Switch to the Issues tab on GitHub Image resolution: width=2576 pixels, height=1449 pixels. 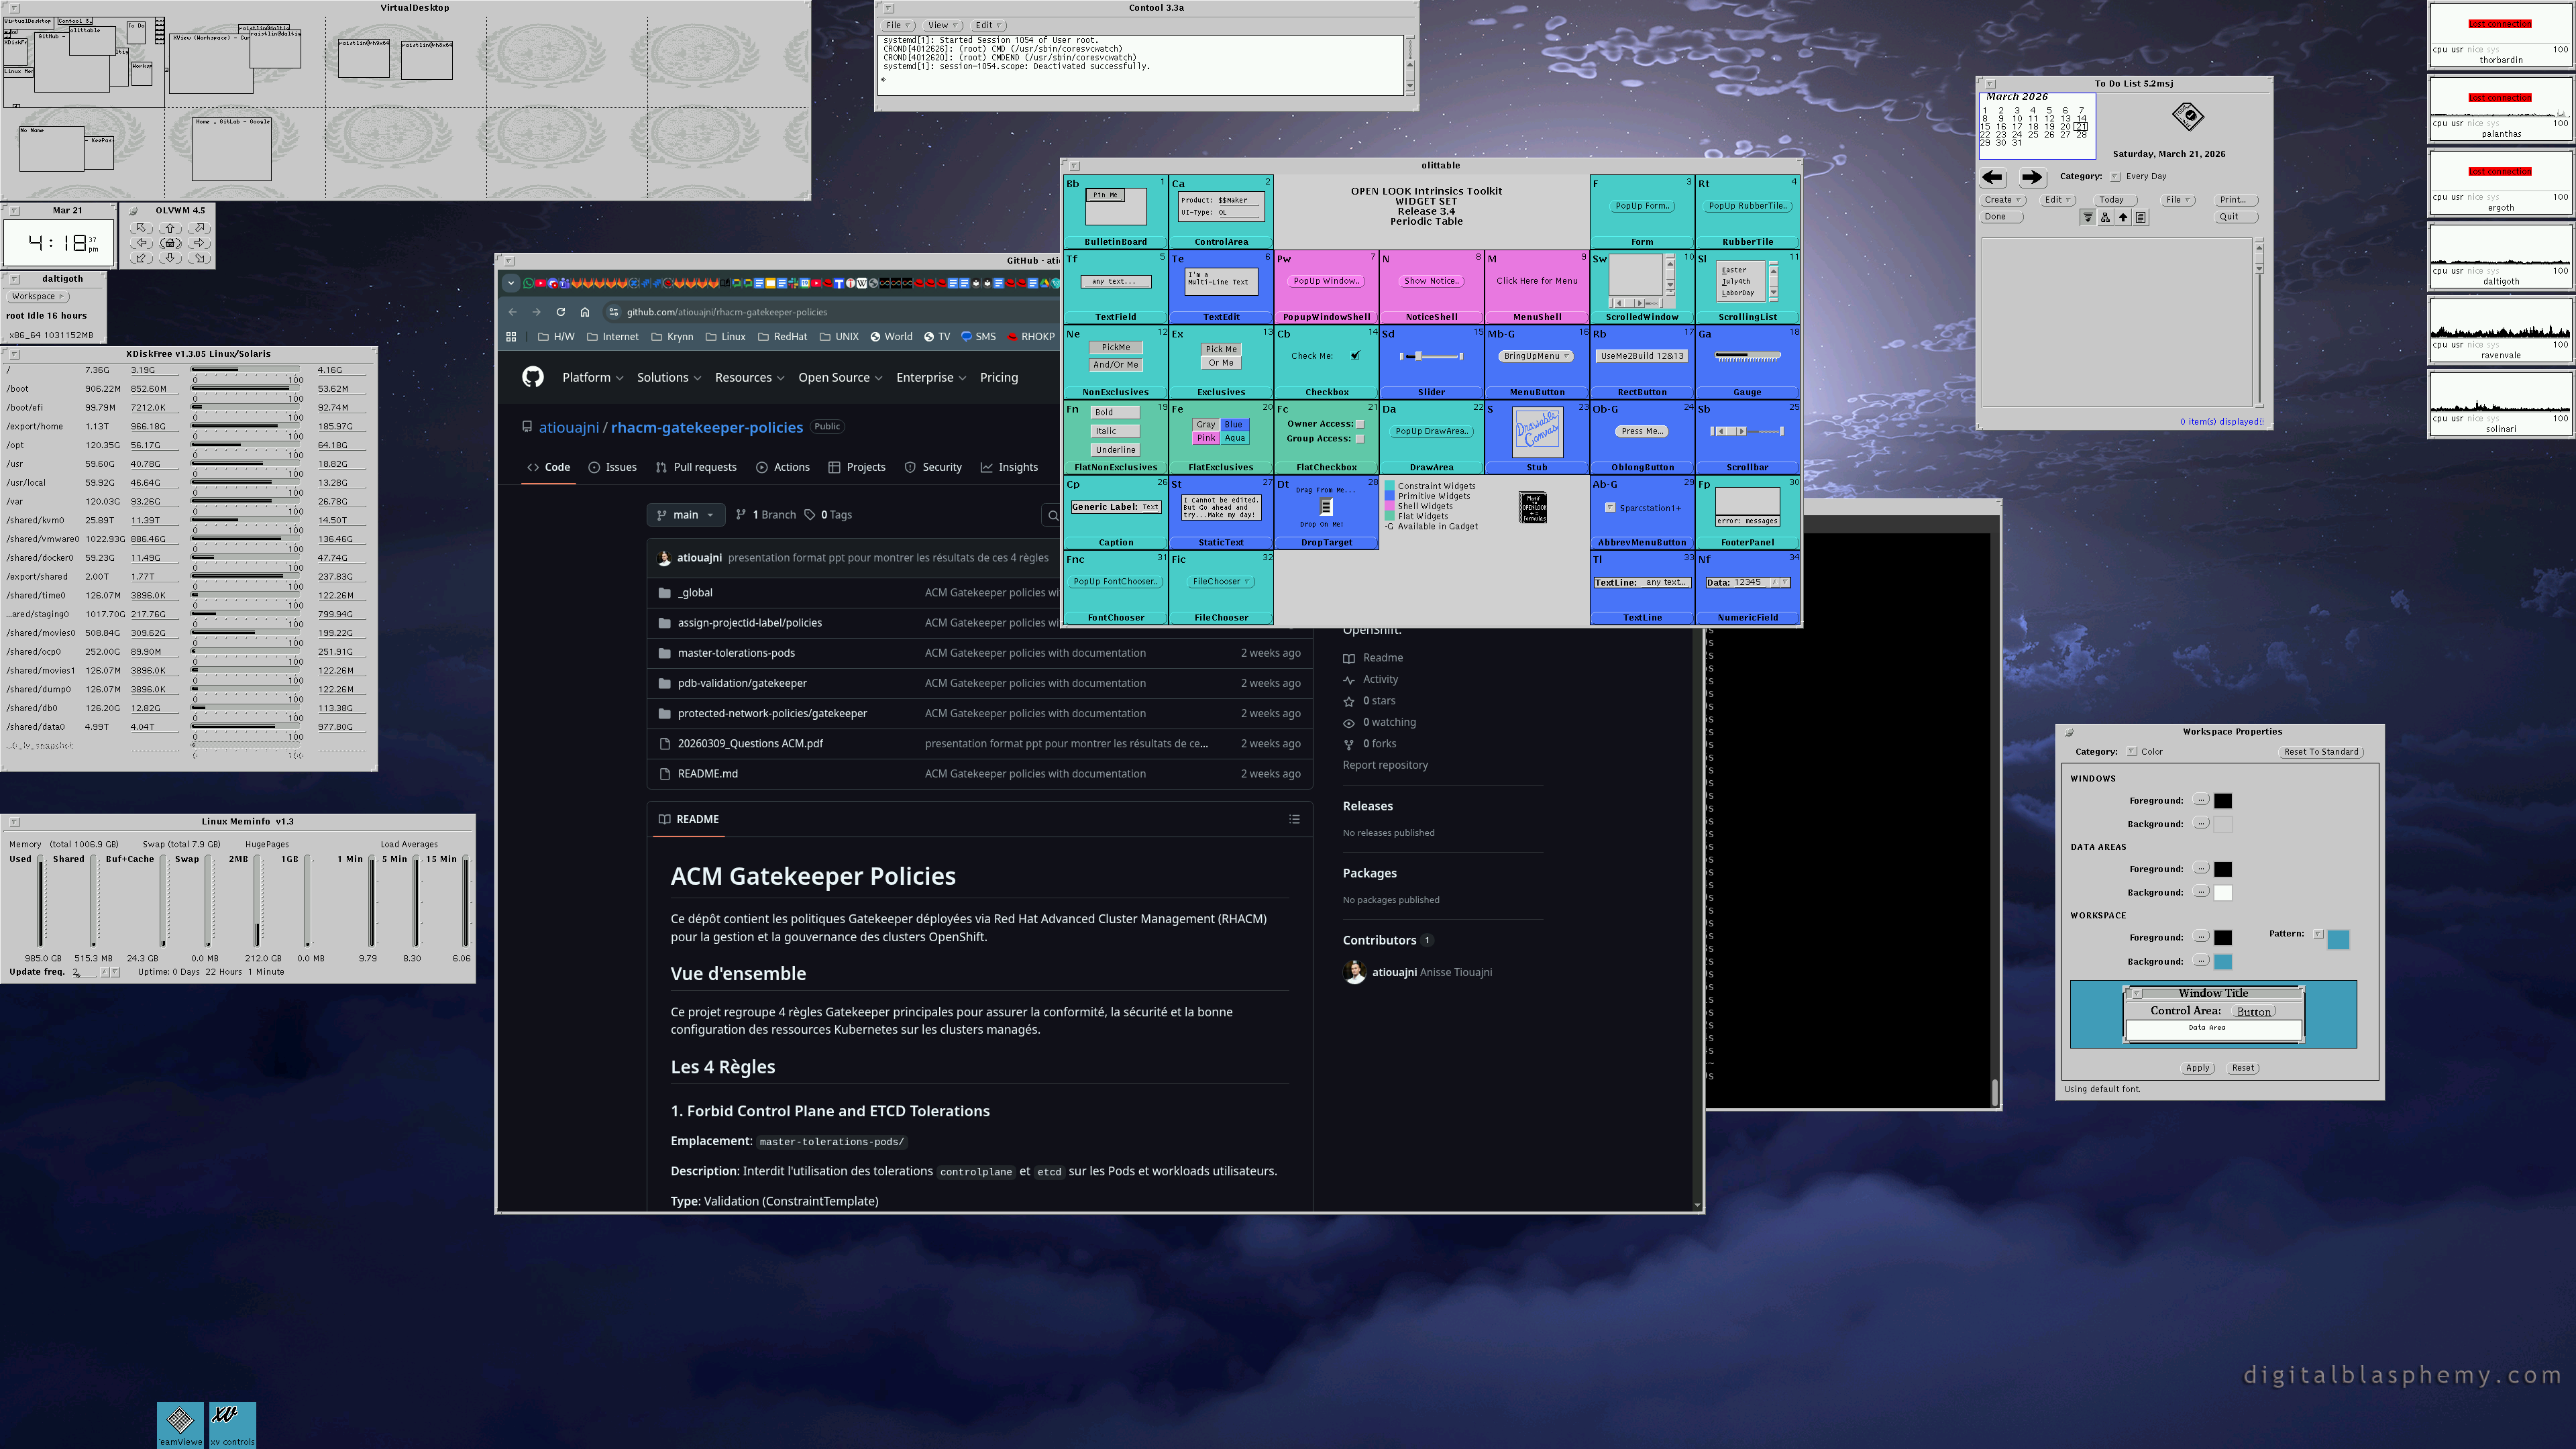pos(620,467)
